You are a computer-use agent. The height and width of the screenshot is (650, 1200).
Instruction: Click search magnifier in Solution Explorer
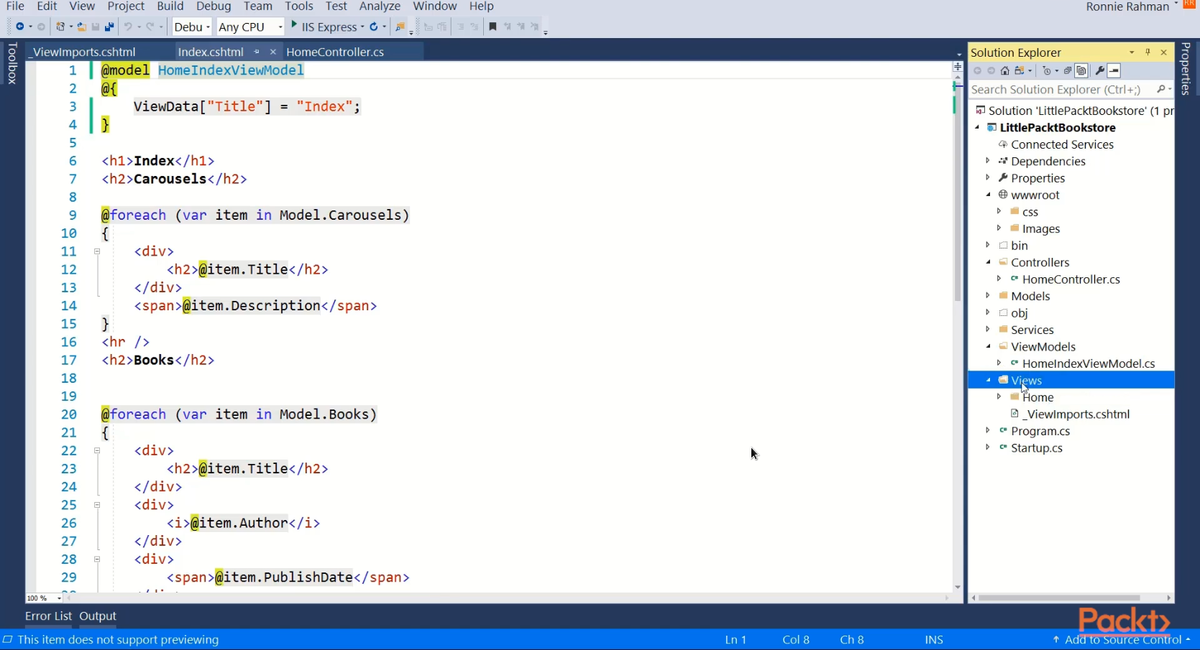(x=1160, y=89)
